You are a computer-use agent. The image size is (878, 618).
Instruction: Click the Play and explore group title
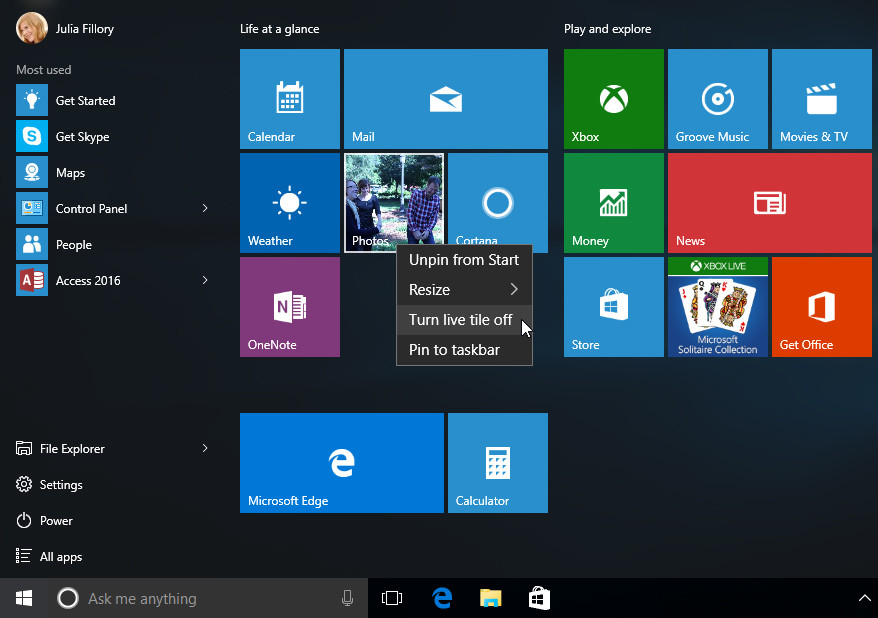pyautogui.click(x=608, y=29)
